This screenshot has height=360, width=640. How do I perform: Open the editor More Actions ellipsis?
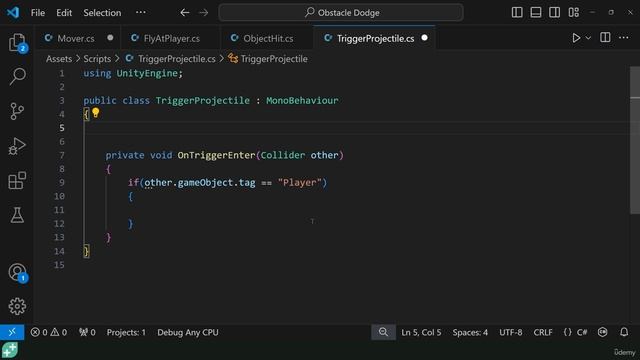point(624,38)
